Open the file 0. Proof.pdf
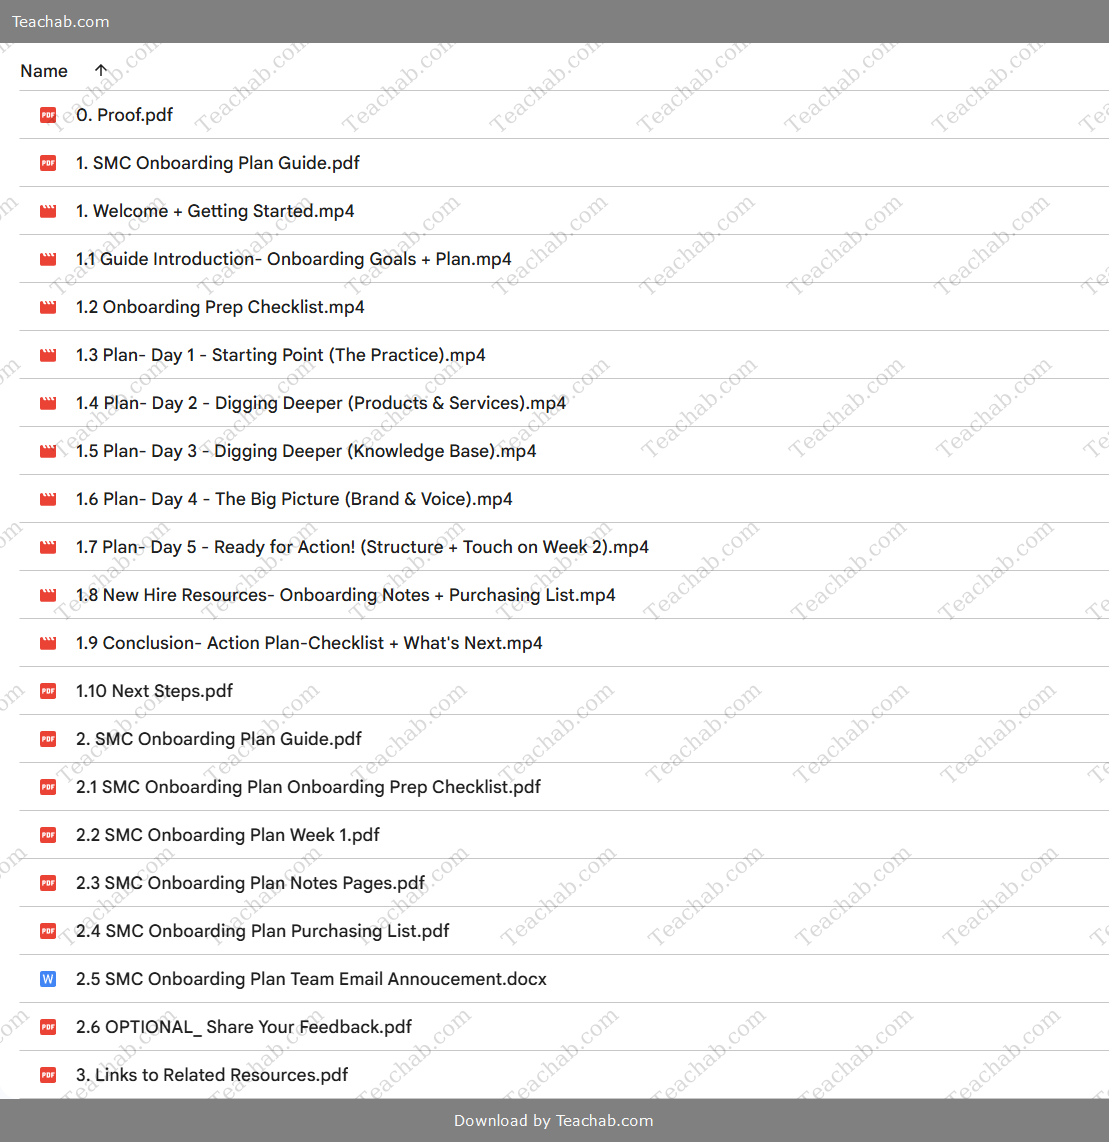This screenshot has width=1109, height=1142. coord(125,115)
